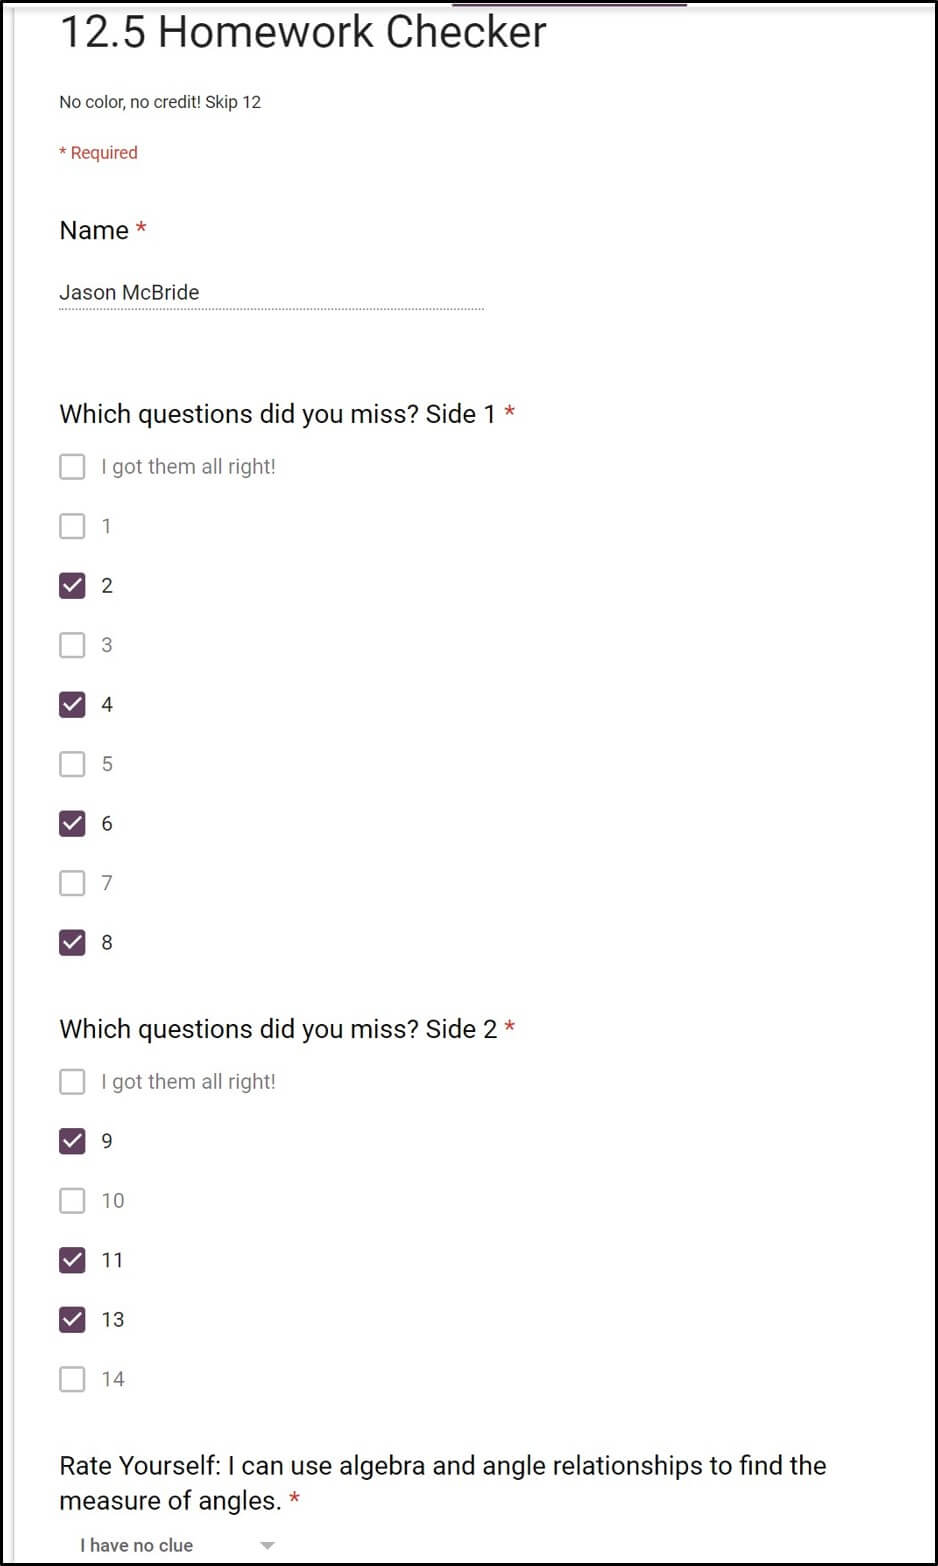
Task: Select the "12.5 Homework Checker" form title
Action: pos(300,33)
